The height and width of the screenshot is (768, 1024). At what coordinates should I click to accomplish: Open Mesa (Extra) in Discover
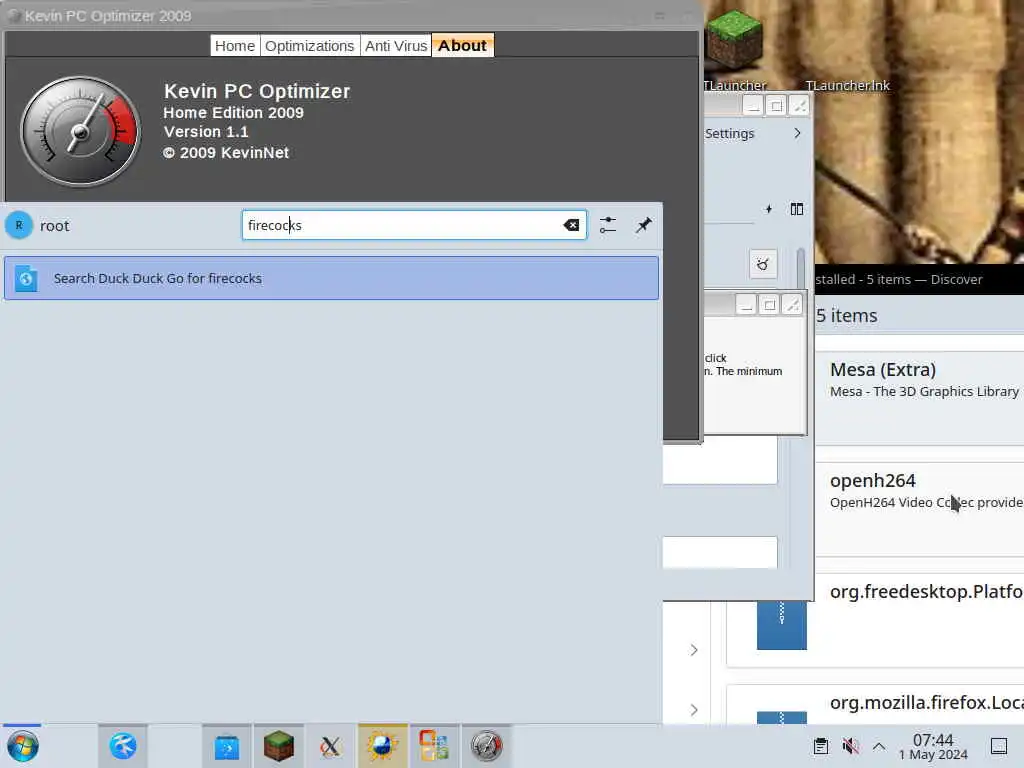[920, 398]
